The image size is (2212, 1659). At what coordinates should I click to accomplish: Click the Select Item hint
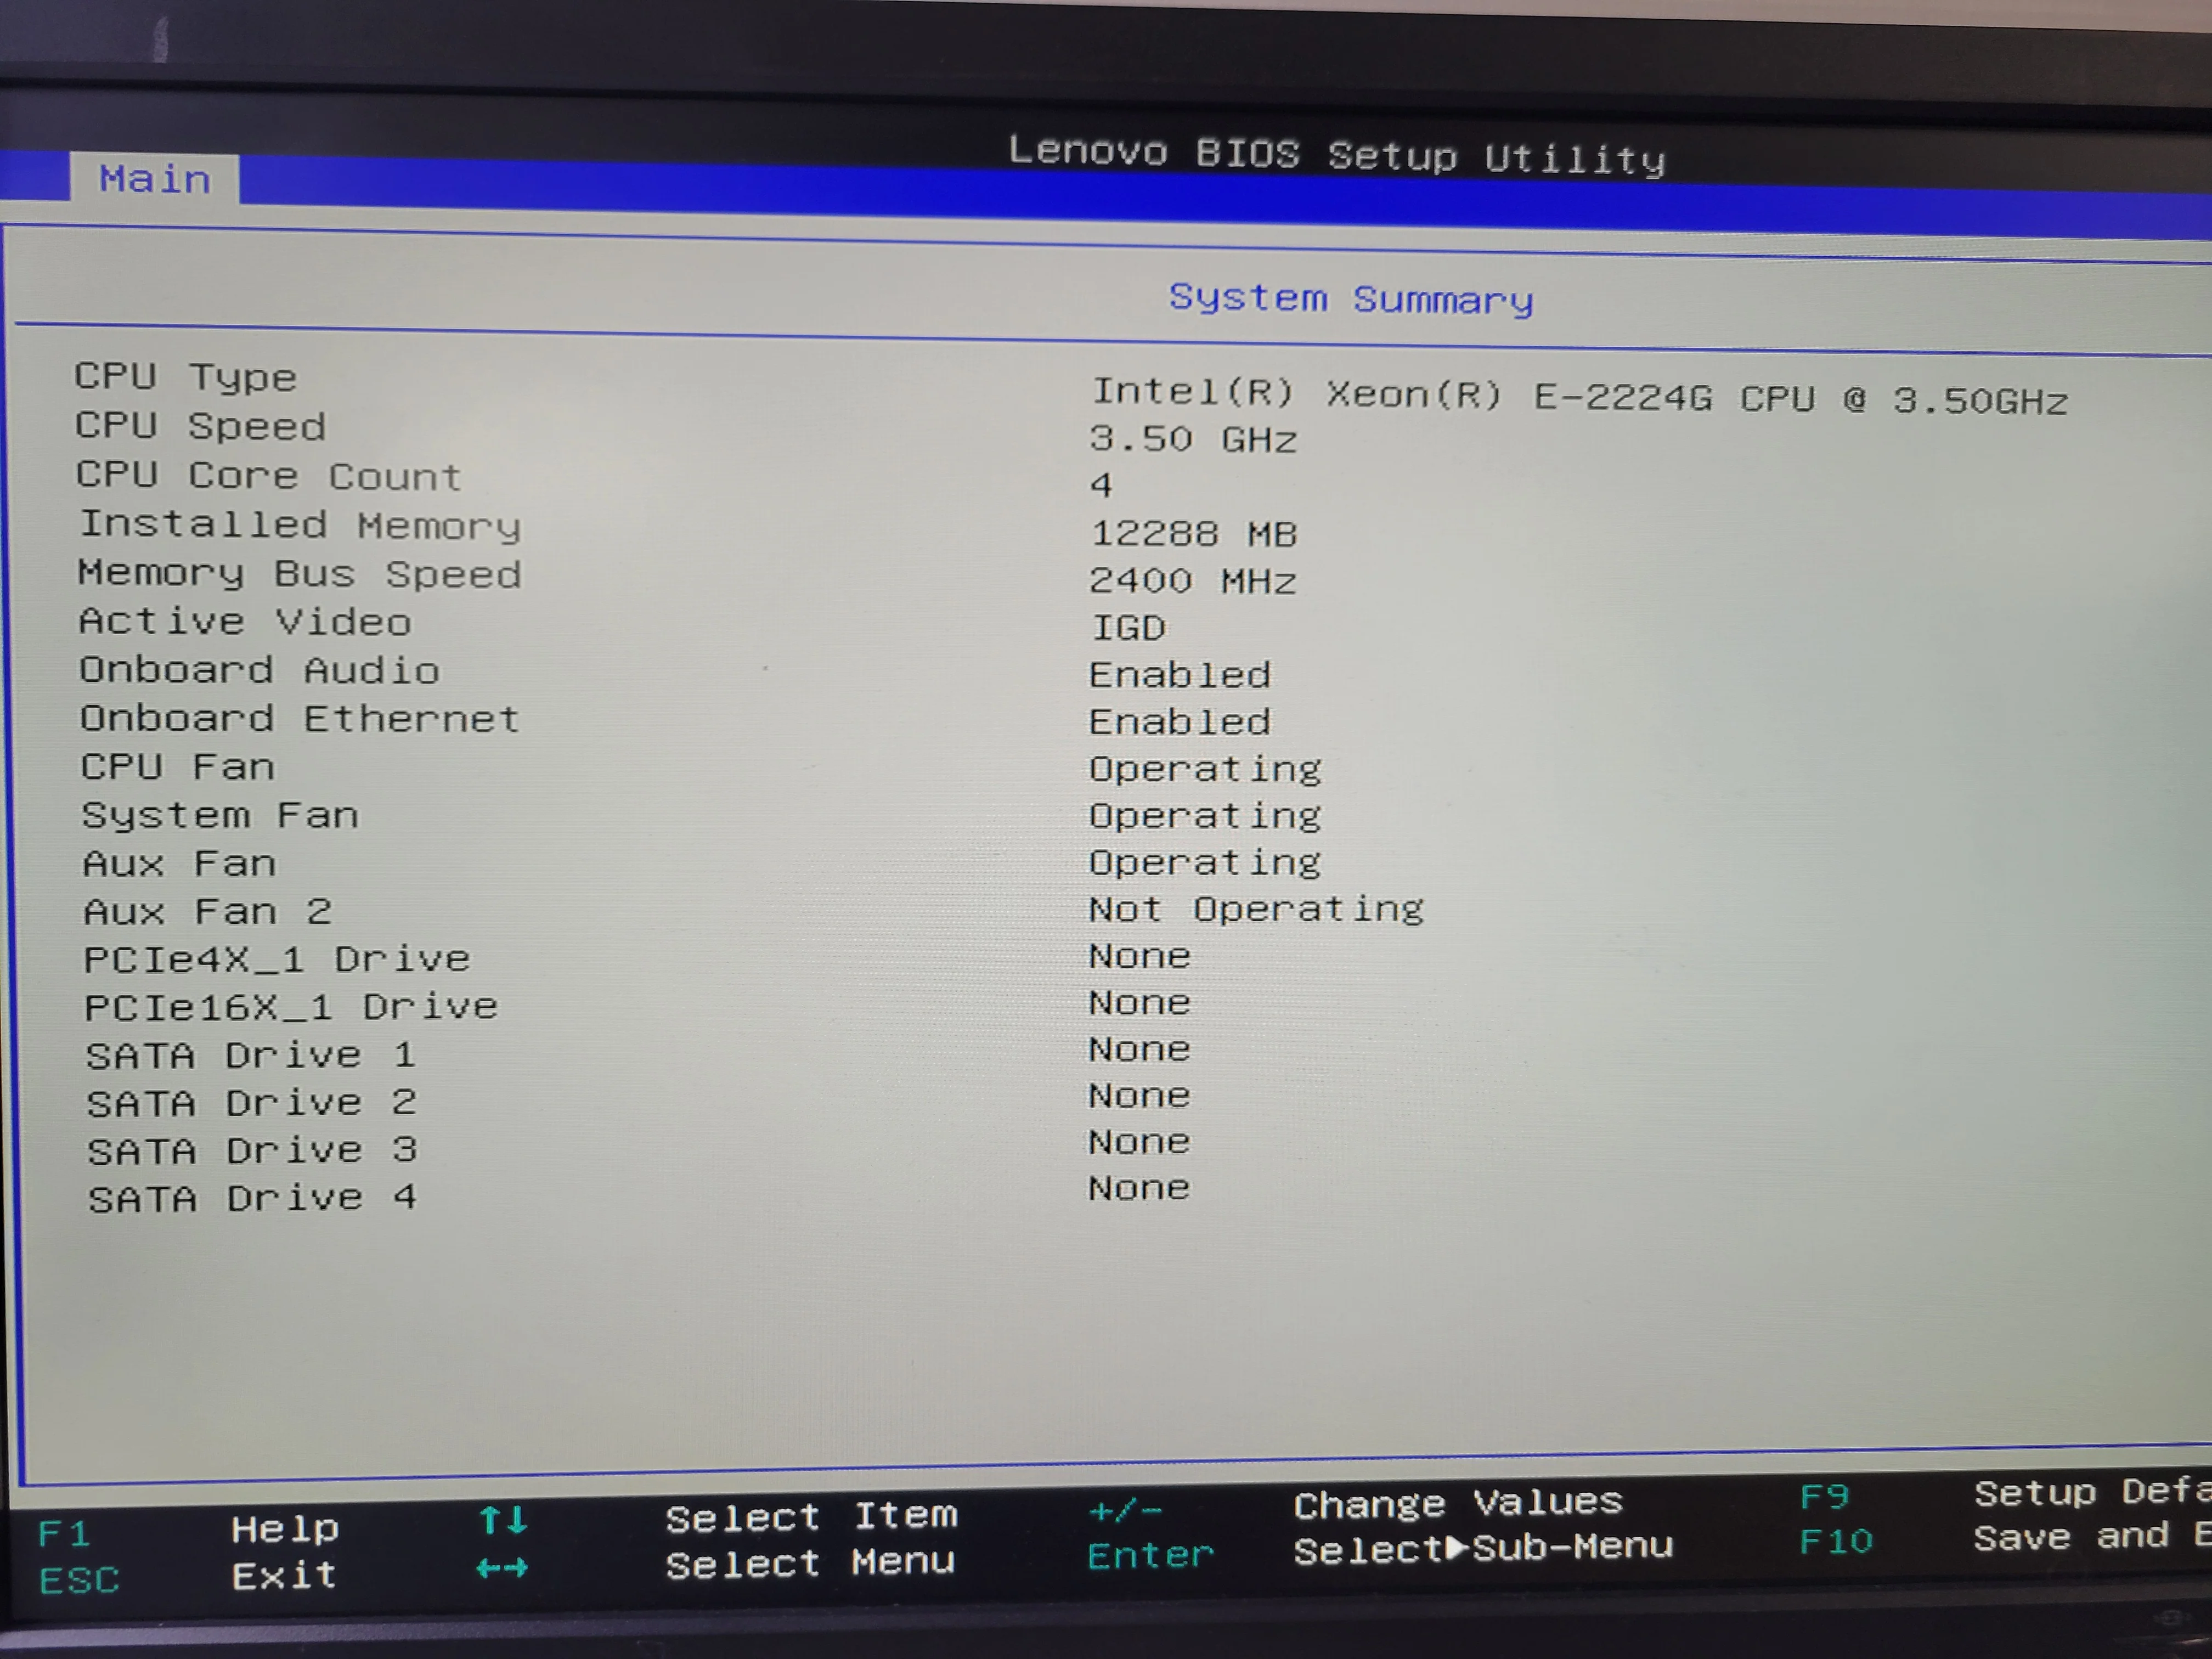pos(812,1517)
